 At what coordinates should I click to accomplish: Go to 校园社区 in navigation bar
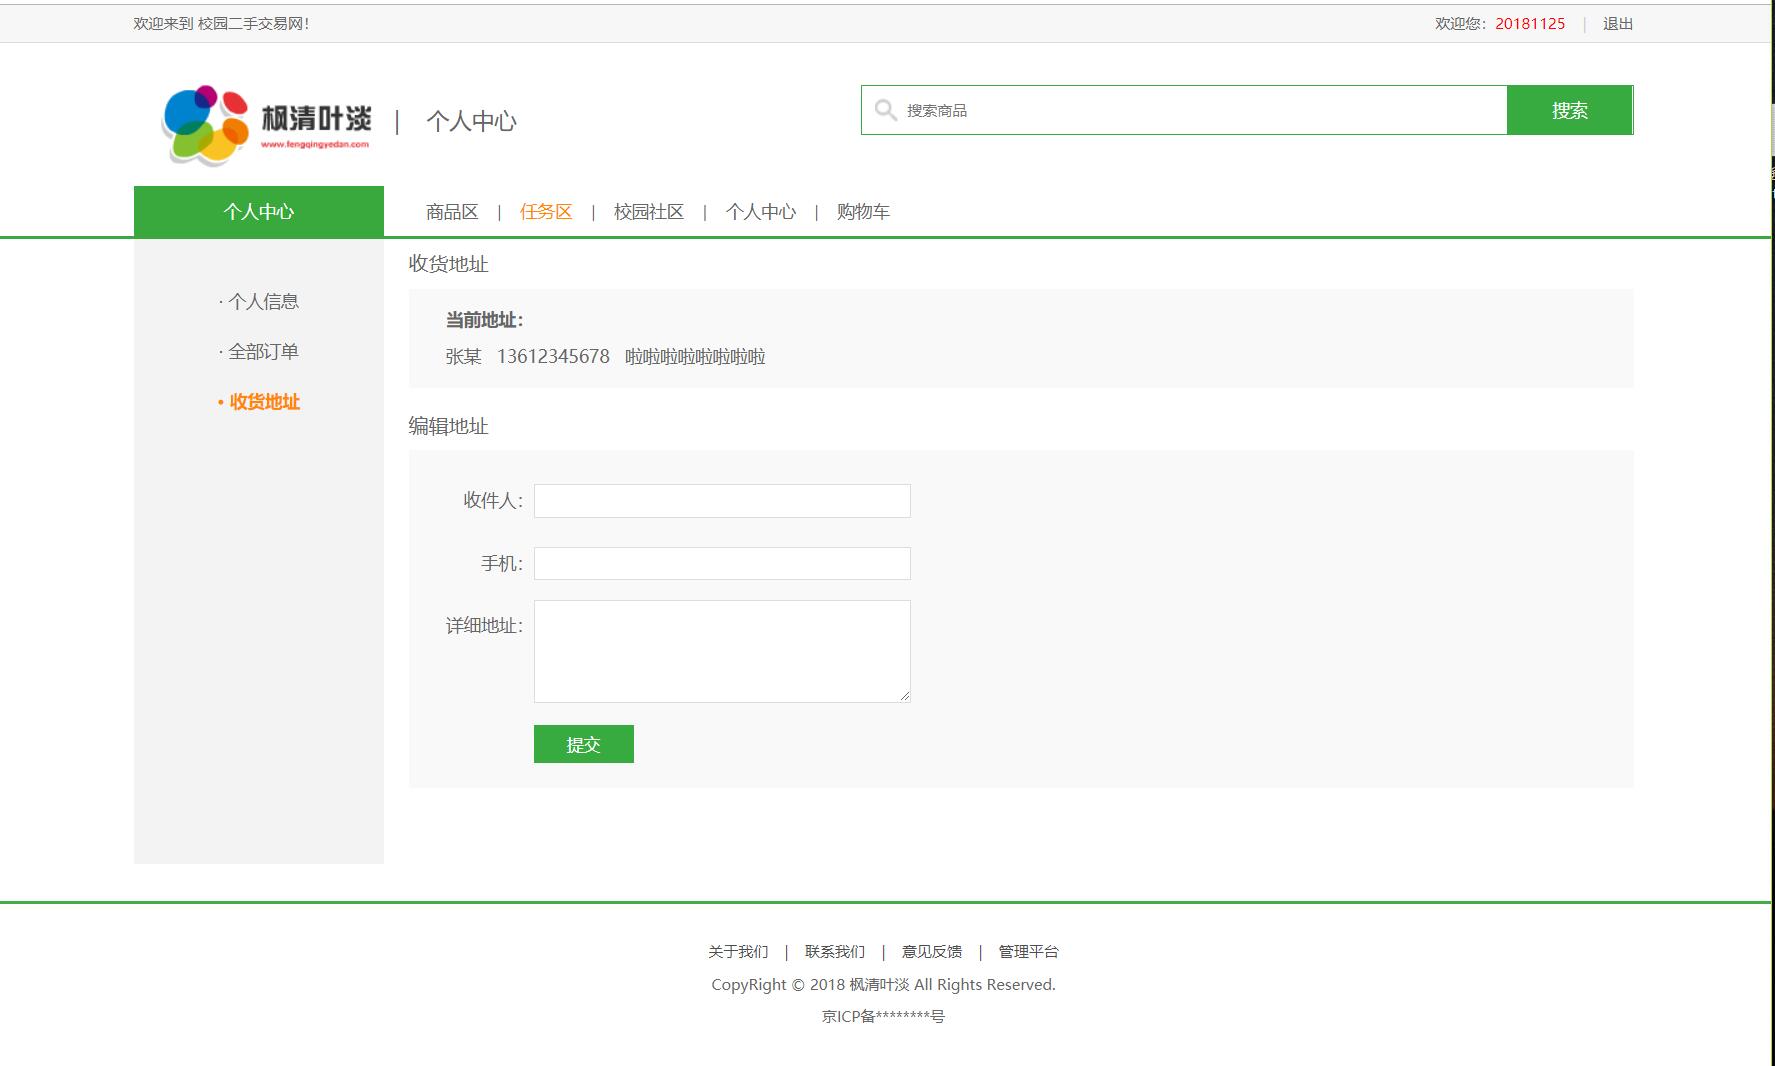pyautogui.click(x=649, y=212)
